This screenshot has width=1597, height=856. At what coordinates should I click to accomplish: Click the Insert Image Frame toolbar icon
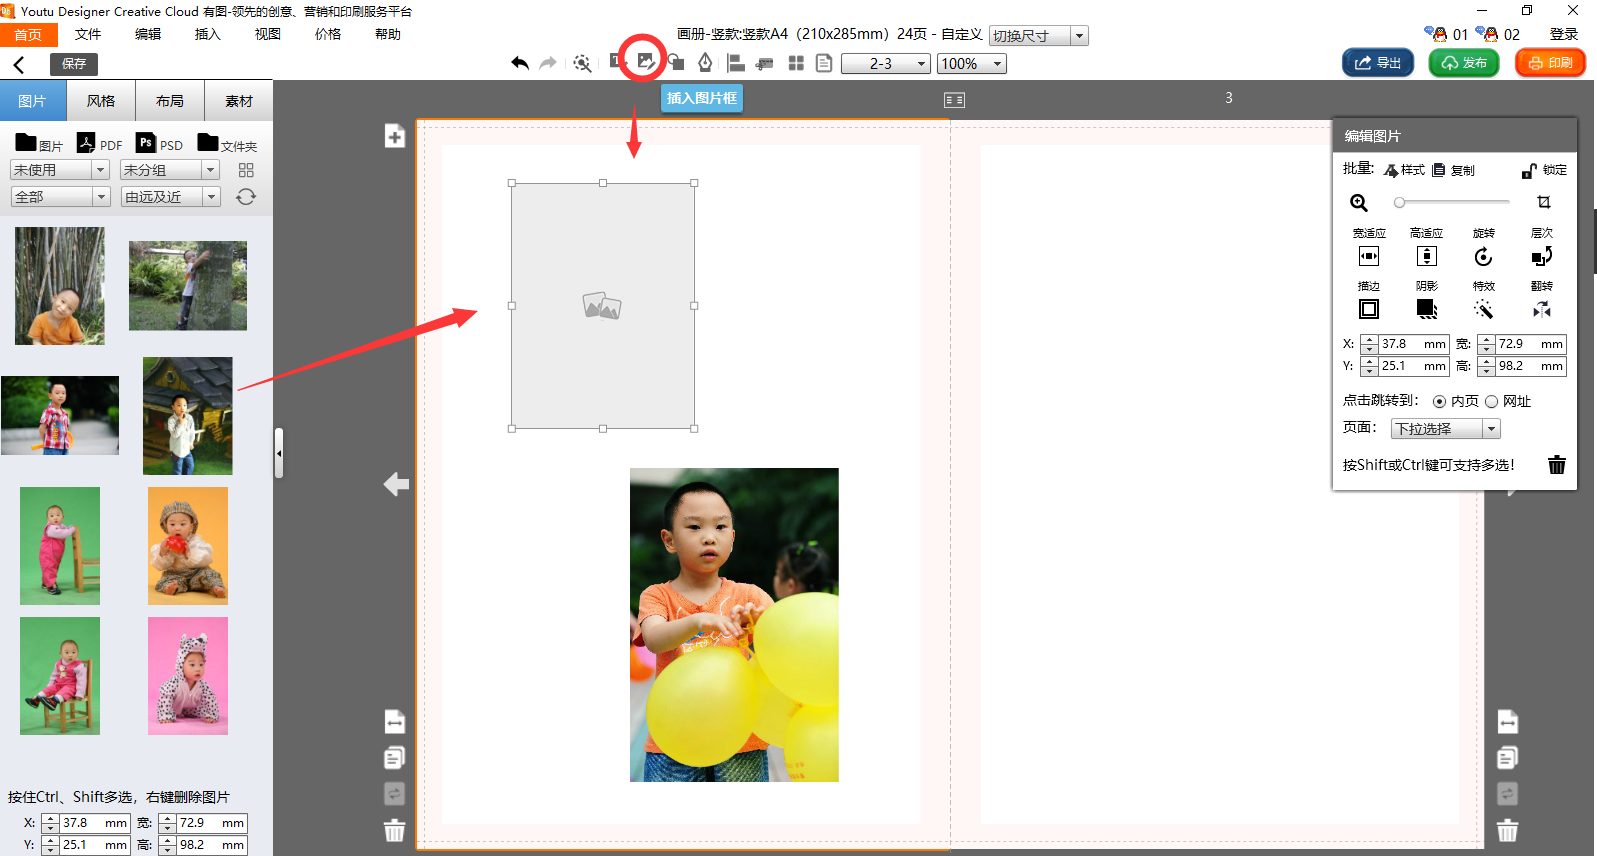[645, 62]
